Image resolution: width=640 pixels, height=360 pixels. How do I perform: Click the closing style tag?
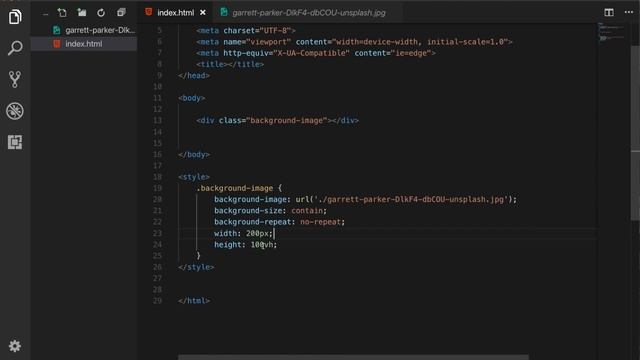196,267
